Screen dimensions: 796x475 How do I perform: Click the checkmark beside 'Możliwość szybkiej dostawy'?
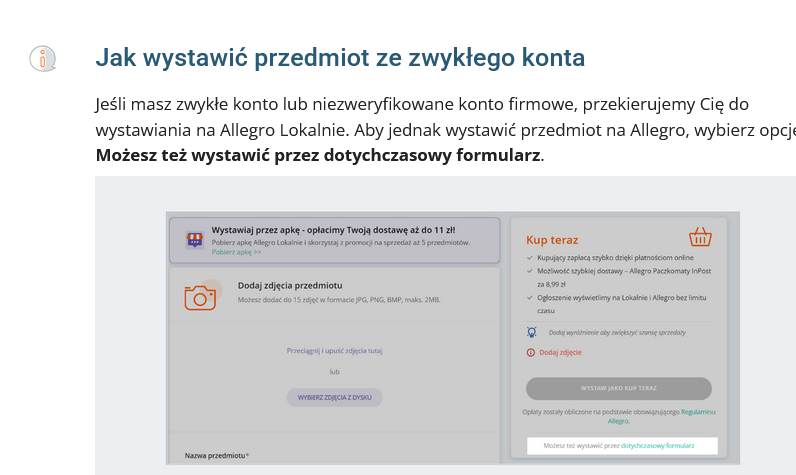pyautogui.click(x=530, y=271)
